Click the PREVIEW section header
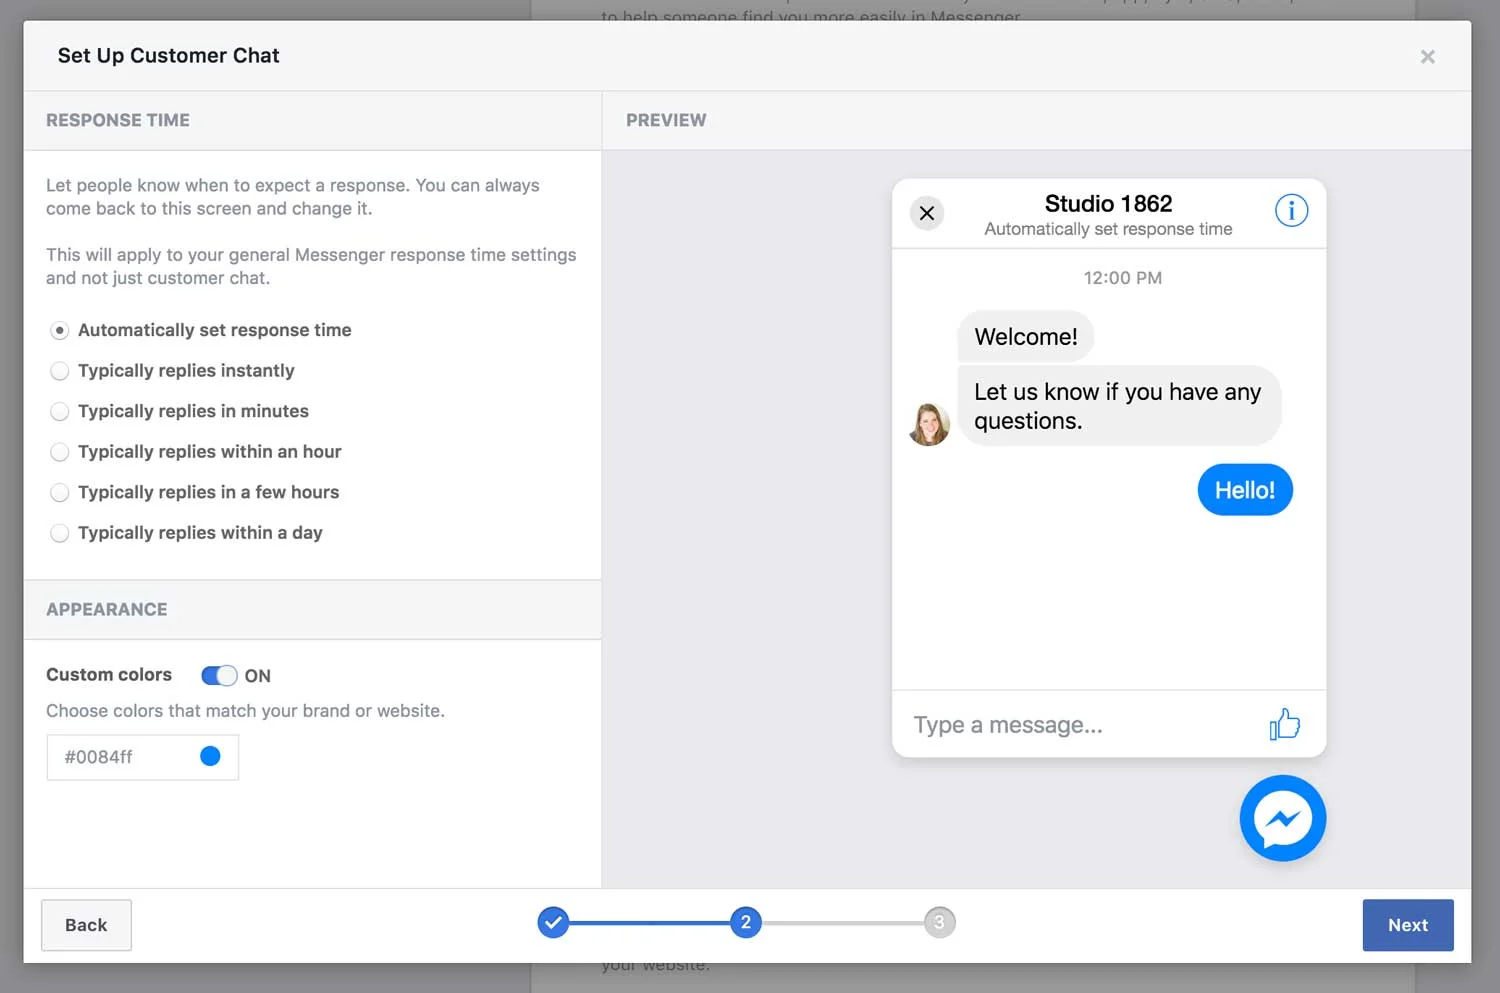Viewport: 1500px width, 993px height. (666, 120)
